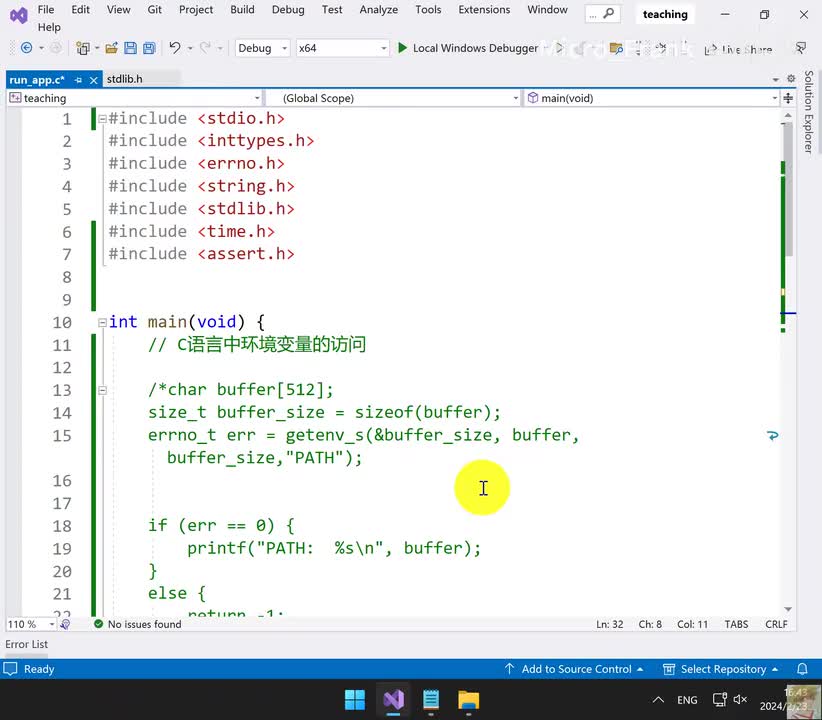Viewport: 822px width, 720px height.
Task: Click the vertical scrollbar thumb in editor
Action: [x=788, y=191]
